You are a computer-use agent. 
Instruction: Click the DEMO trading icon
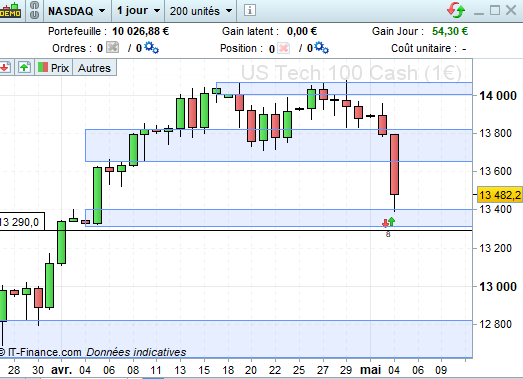pos(10,10)
